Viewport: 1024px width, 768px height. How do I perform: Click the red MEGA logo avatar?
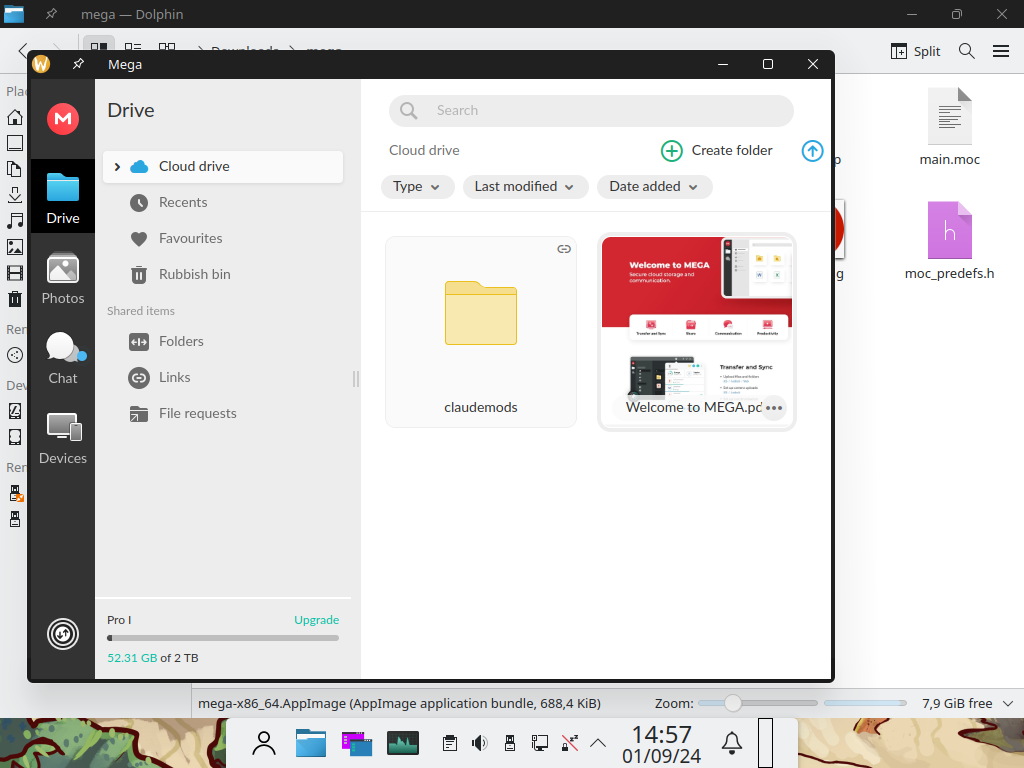click(63, 119)
